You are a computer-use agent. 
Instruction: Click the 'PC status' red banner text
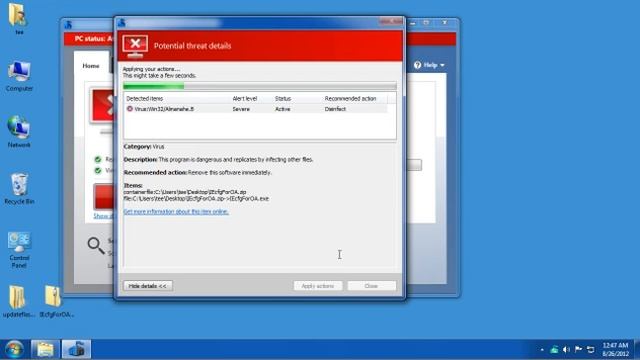point(94,39)
